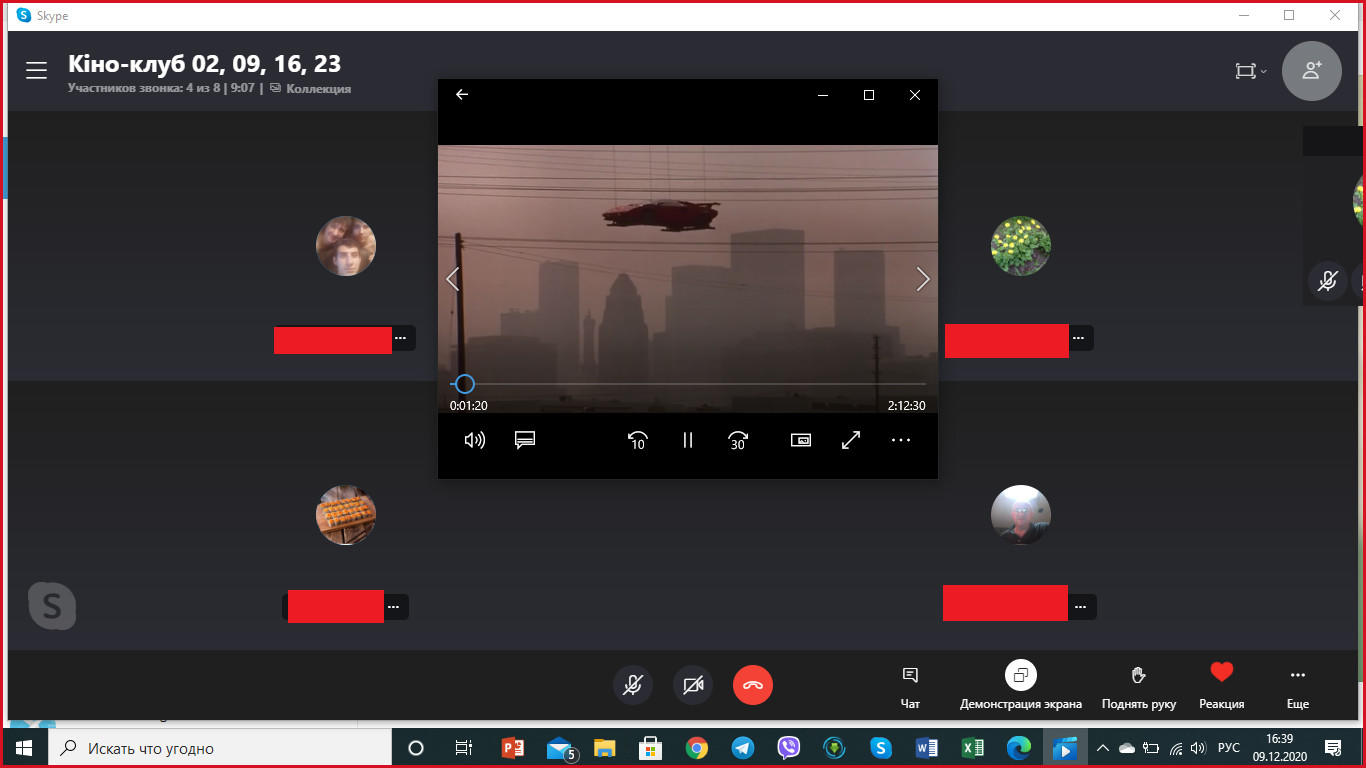The image size is (1366, 768).
Task: Switch to Movies & TV taskbar icon
Action: (x=1065, y=748)
